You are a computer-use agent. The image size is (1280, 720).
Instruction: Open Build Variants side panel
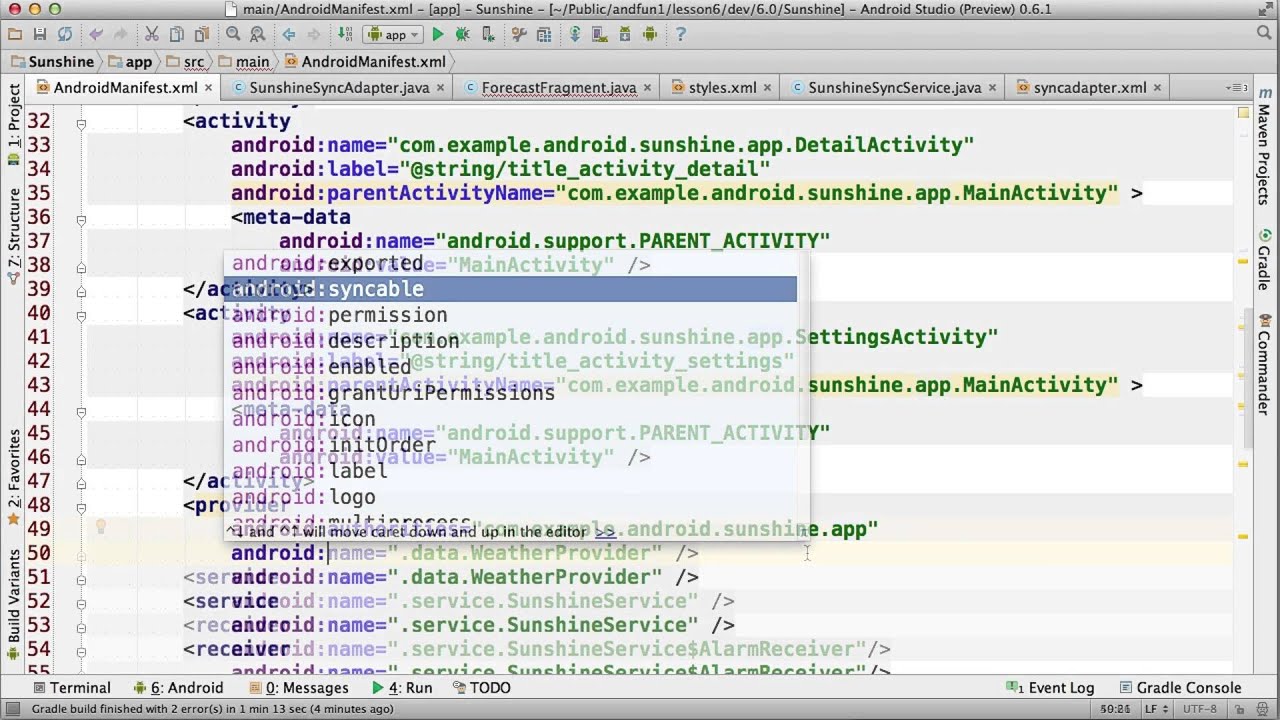[14, 603]
